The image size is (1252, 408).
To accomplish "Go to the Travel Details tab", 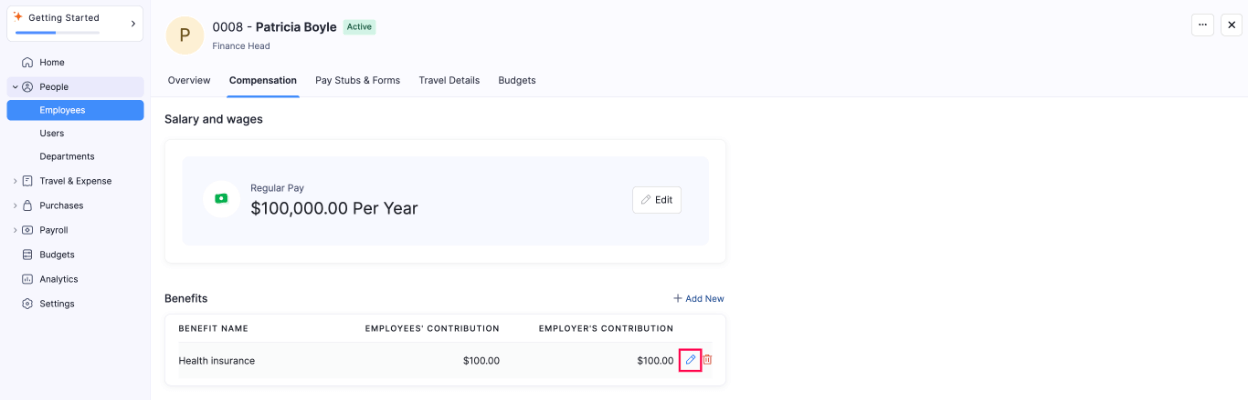I will point(449,80).
